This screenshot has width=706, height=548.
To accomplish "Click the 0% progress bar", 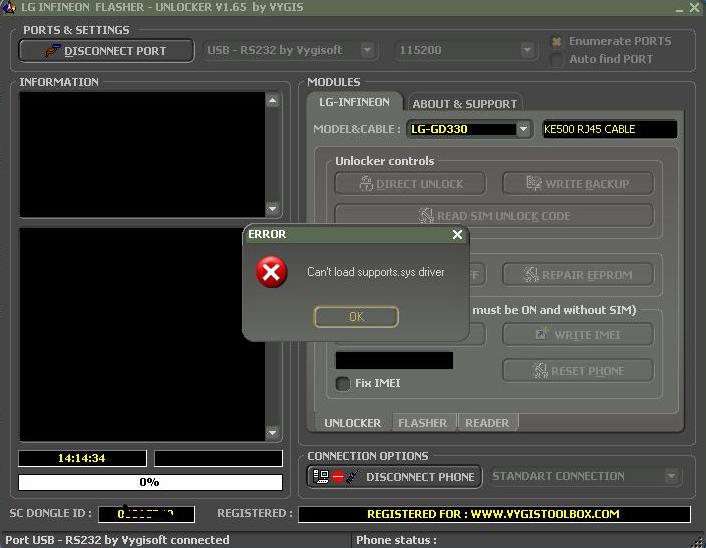I will 150,482.
